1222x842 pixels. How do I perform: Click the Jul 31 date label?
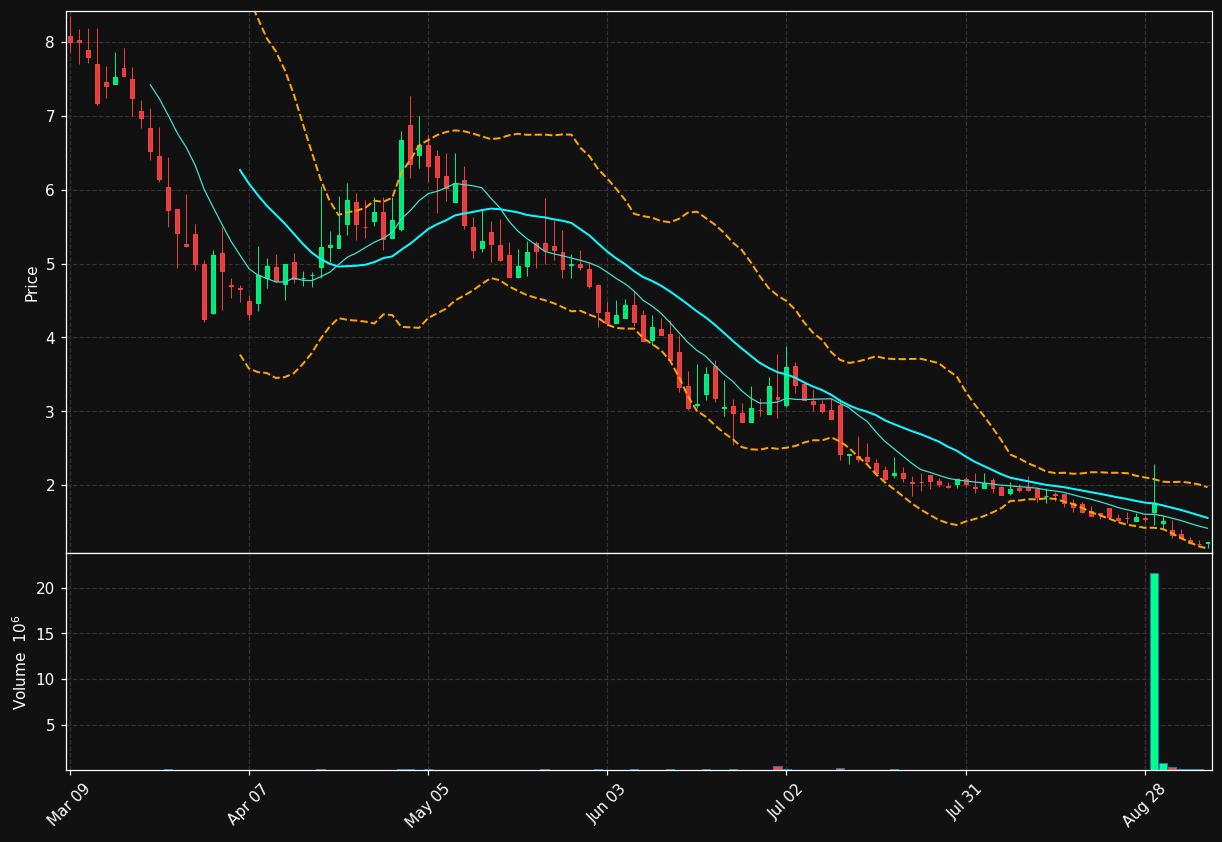(966, 803)
